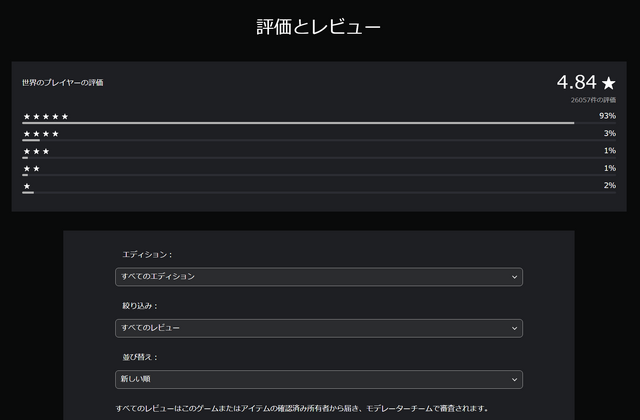Viewport: 640px width, 420px height.
Task: Click the 世界のプレイヤーの評価 label
Action: coord(62,82)
